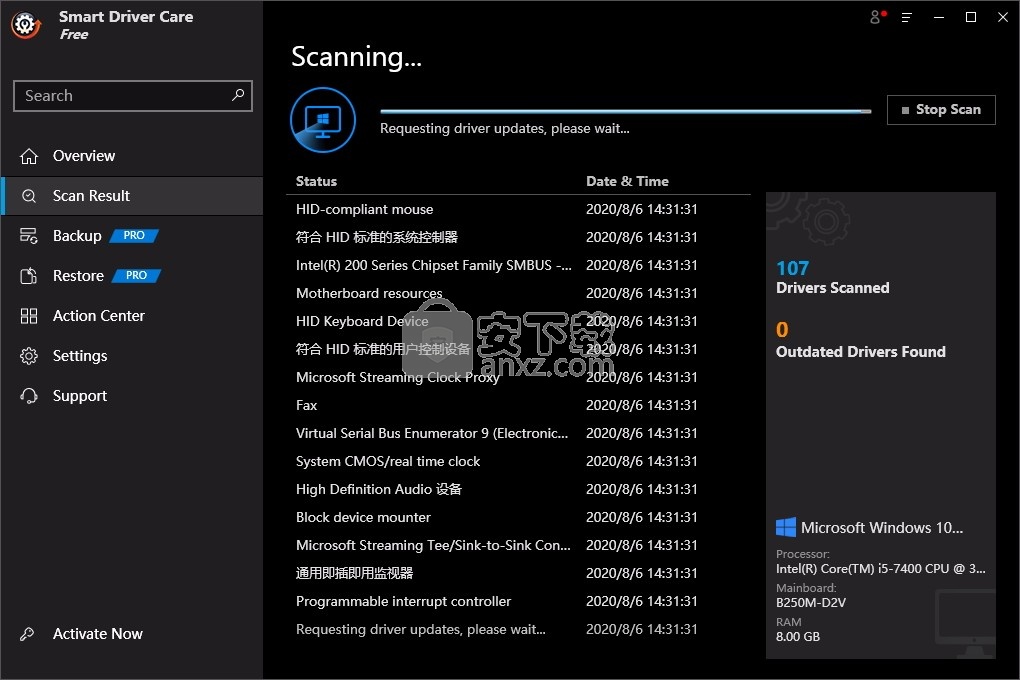This screenshot has height=680, width=1020.
Task: Click the B250M-D2V mainboard value
Action: 811,603
